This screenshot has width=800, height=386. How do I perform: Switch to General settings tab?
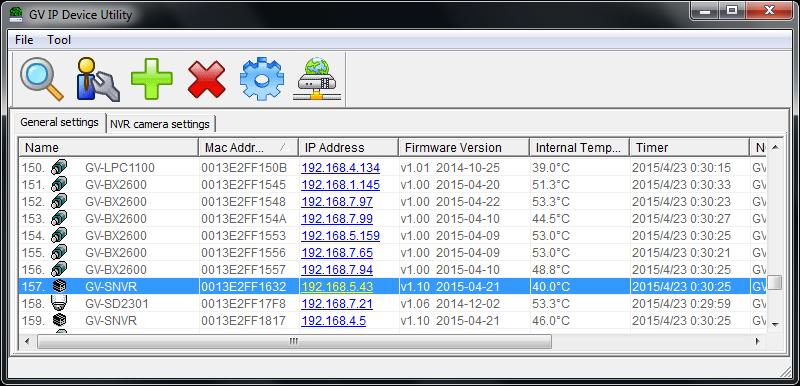[x=60, y=122]
